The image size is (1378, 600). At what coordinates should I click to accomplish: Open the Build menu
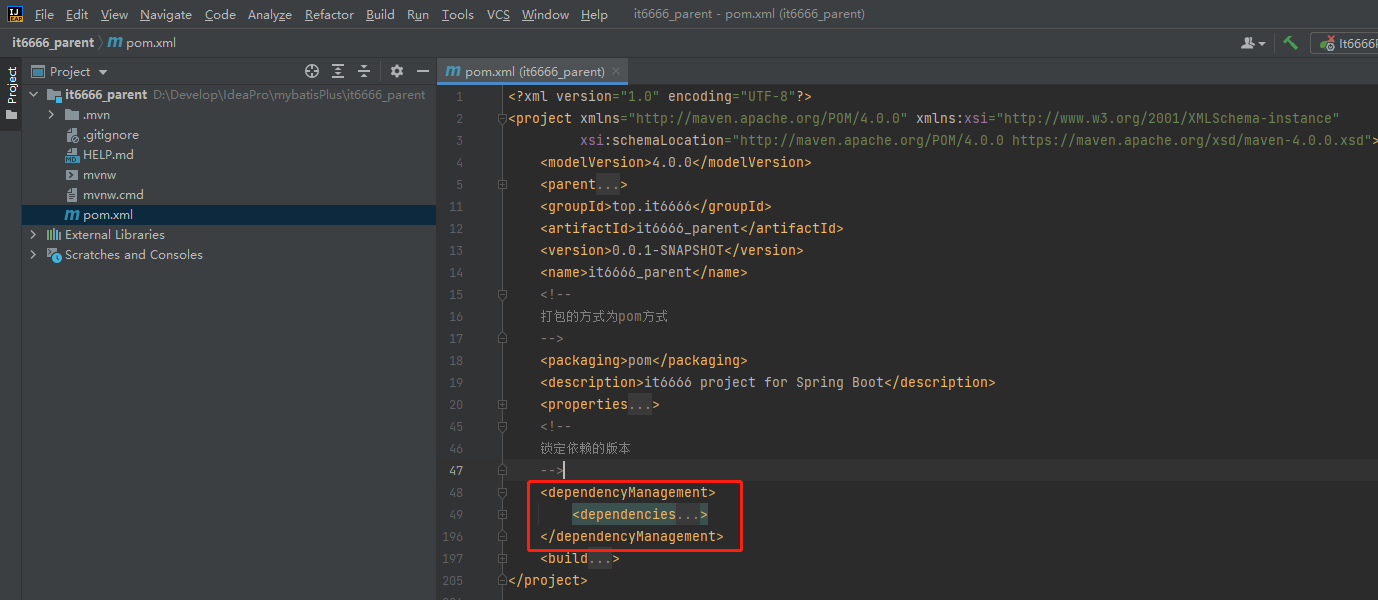click(x=380, y=15)
